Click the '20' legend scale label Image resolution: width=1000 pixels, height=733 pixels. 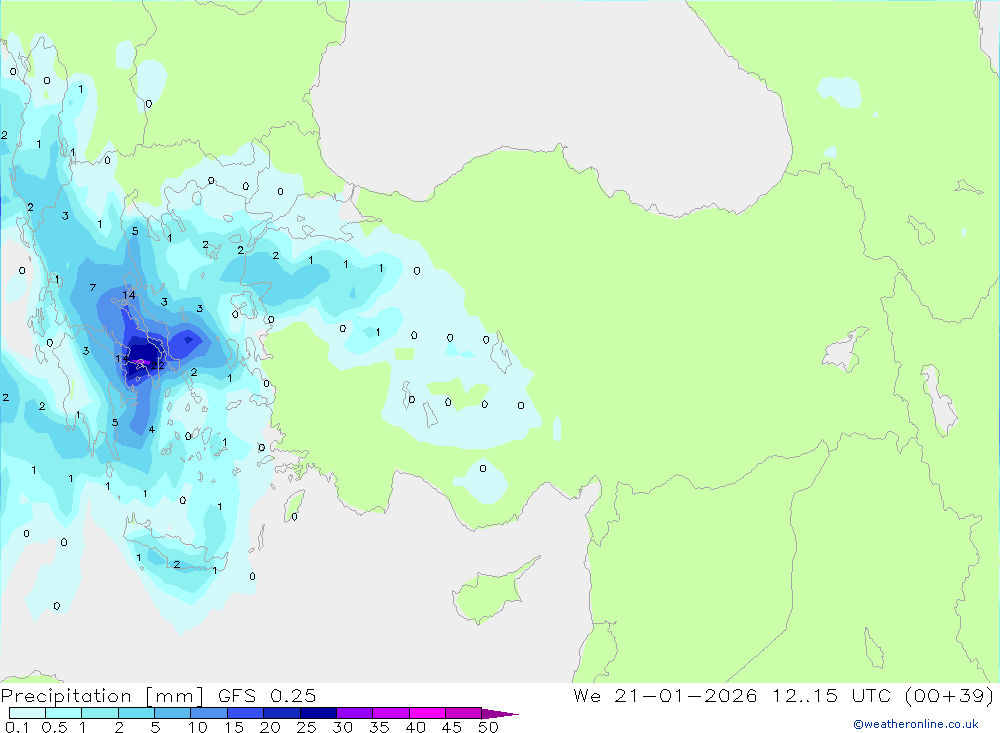(270, 727)
